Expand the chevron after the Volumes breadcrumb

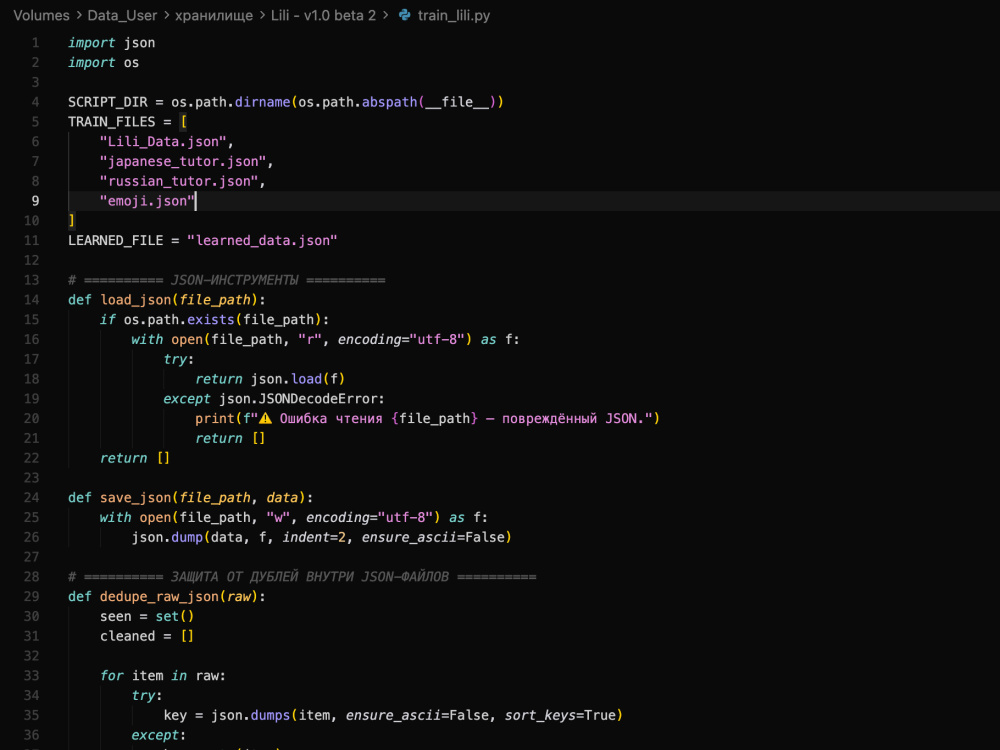[78, 15]
